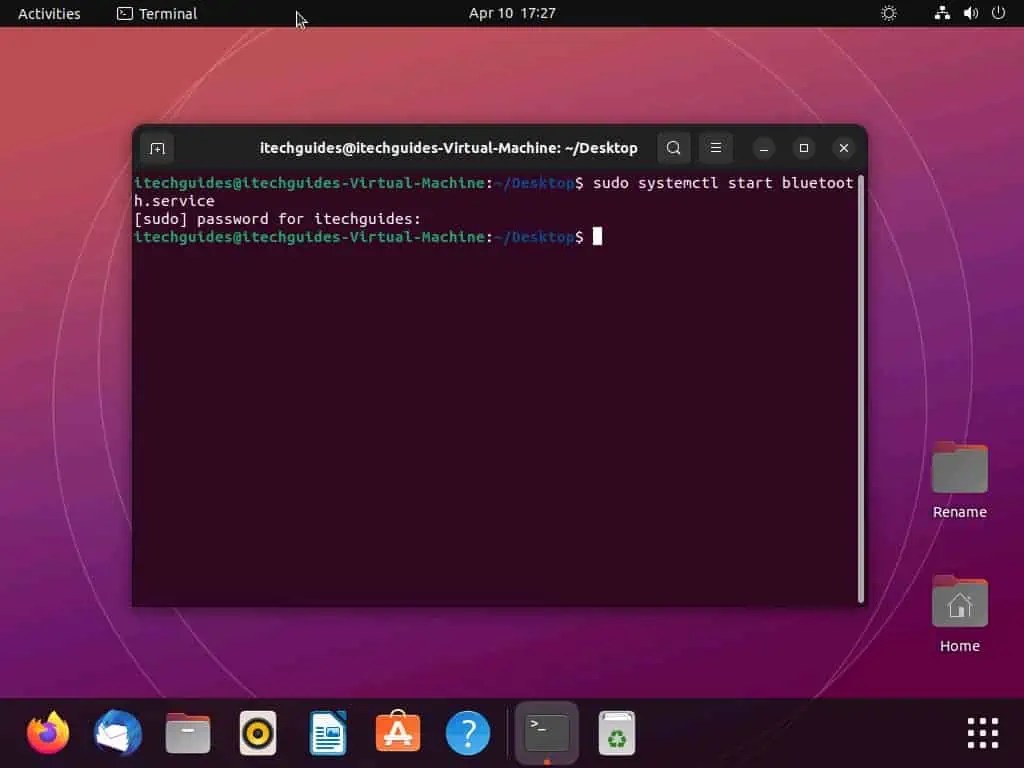Screen dimensions: 1024x768
Task: Open the Help application from the dock
Action: coord(467,733)
